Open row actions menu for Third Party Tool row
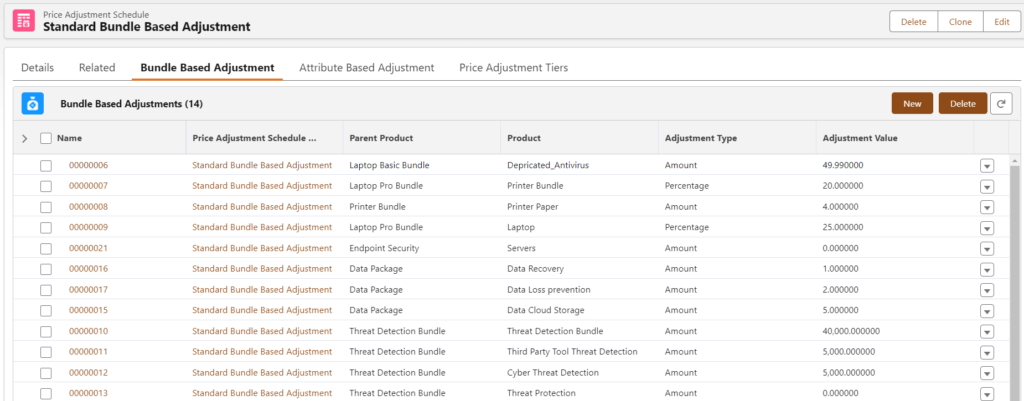The height and width of the screenshot is (401, 1024). point(987,353)
